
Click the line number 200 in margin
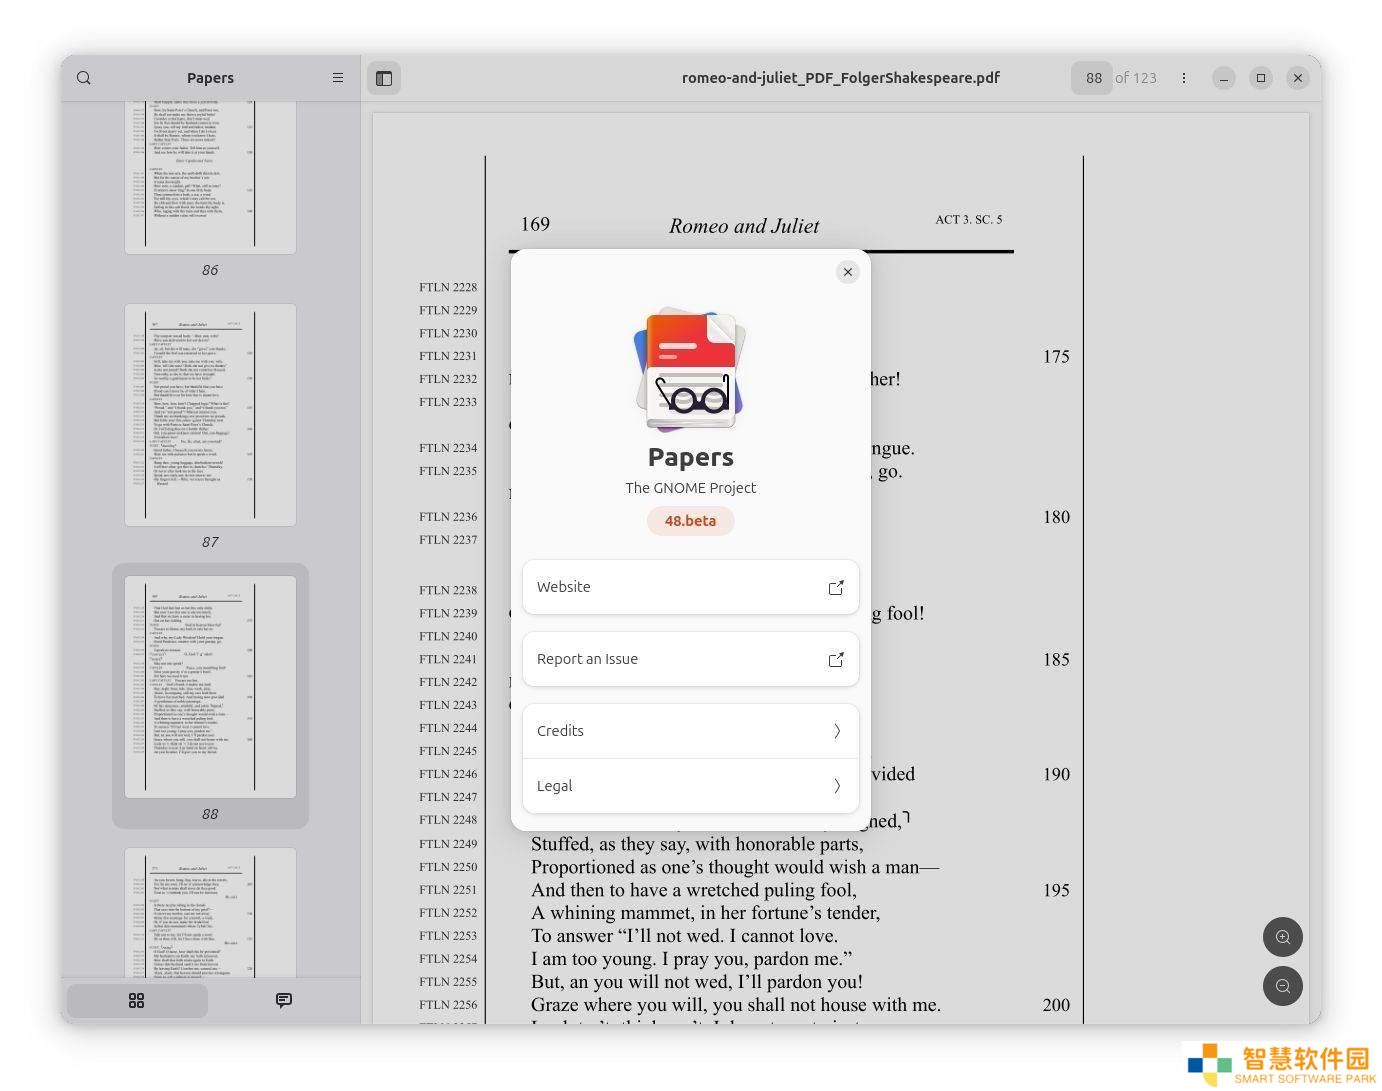[1056, 1005]
